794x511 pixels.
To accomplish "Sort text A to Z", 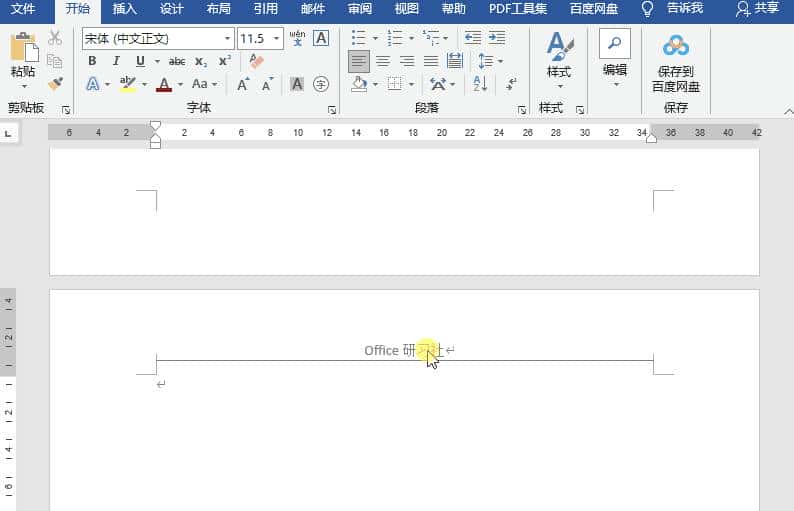I will pyautogui.click(x=480, y=84).
